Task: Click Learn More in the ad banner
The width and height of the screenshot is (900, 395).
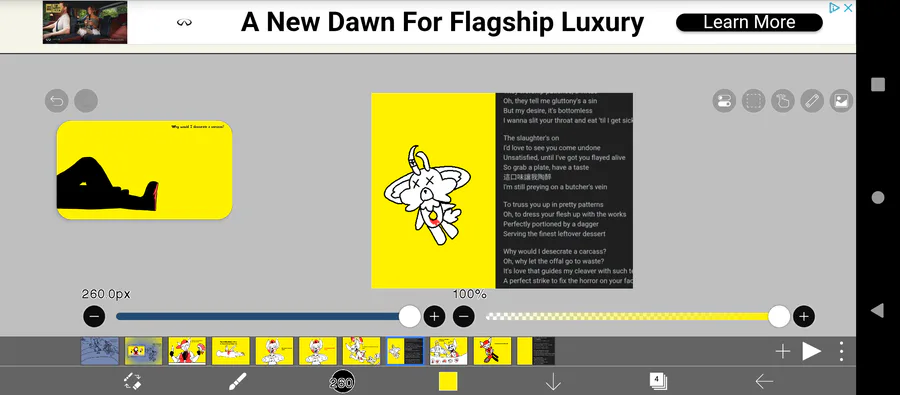Action: tap(749, 22)
